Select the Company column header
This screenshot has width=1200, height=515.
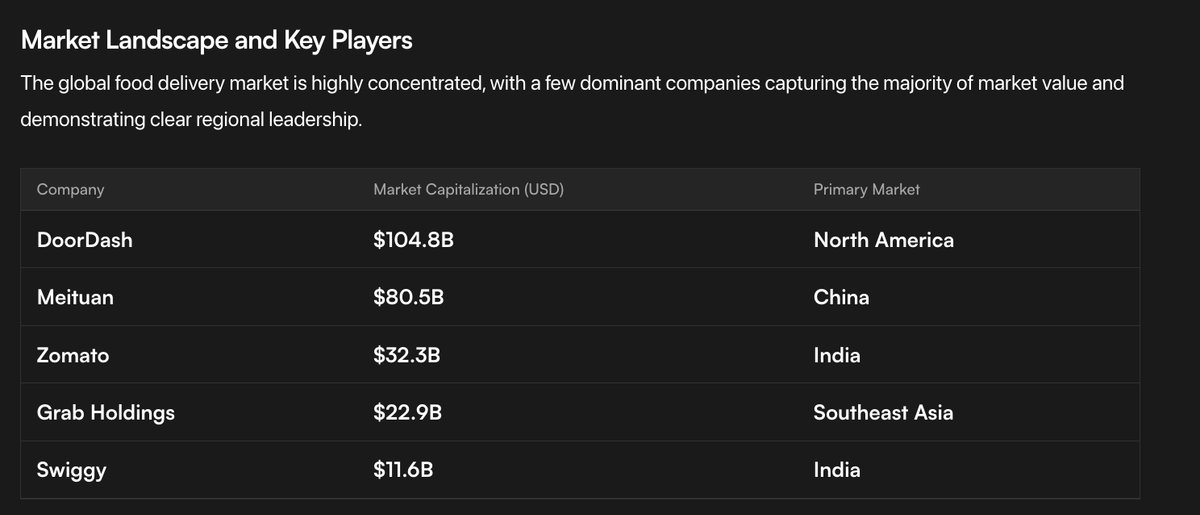[70, 189]
